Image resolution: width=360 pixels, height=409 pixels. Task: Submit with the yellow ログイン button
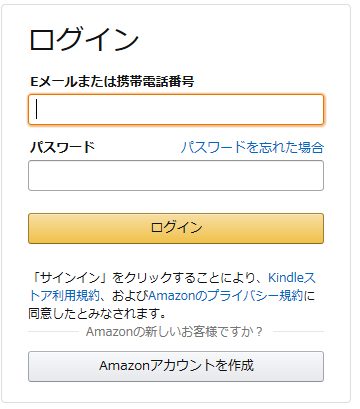point(176,228)
